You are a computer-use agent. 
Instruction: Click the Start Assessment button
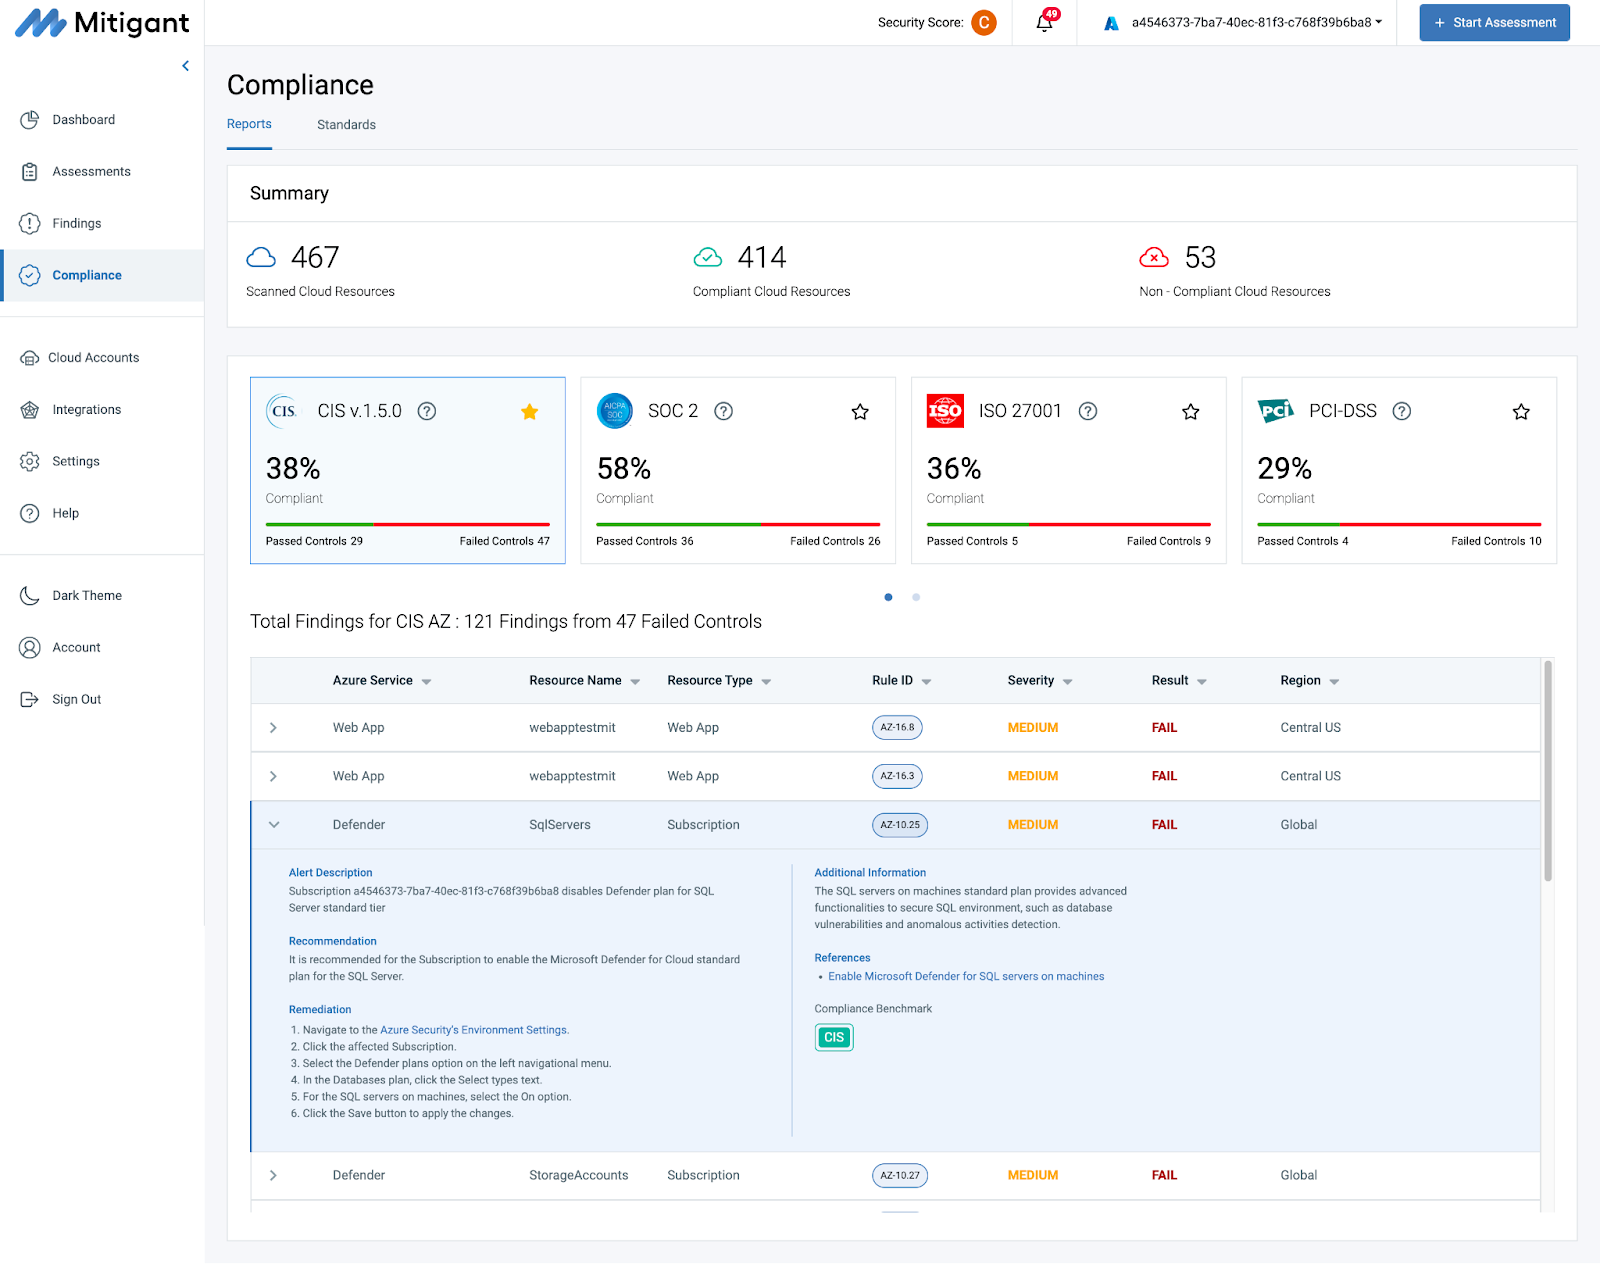click(x=1494, y=23)
